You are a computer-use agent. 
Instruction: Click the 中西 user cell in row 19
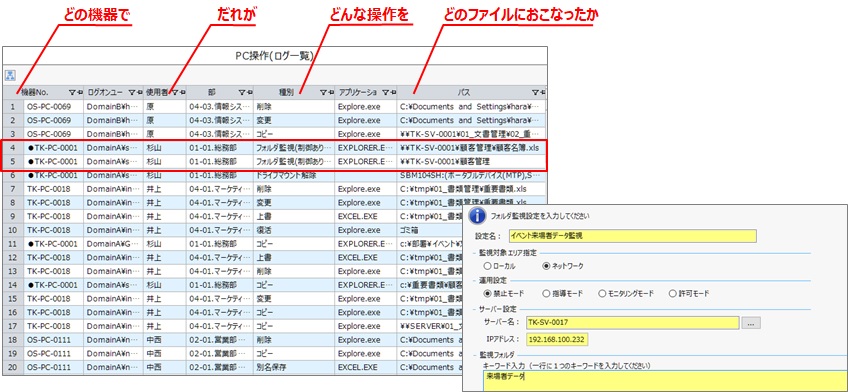point(164,354)
